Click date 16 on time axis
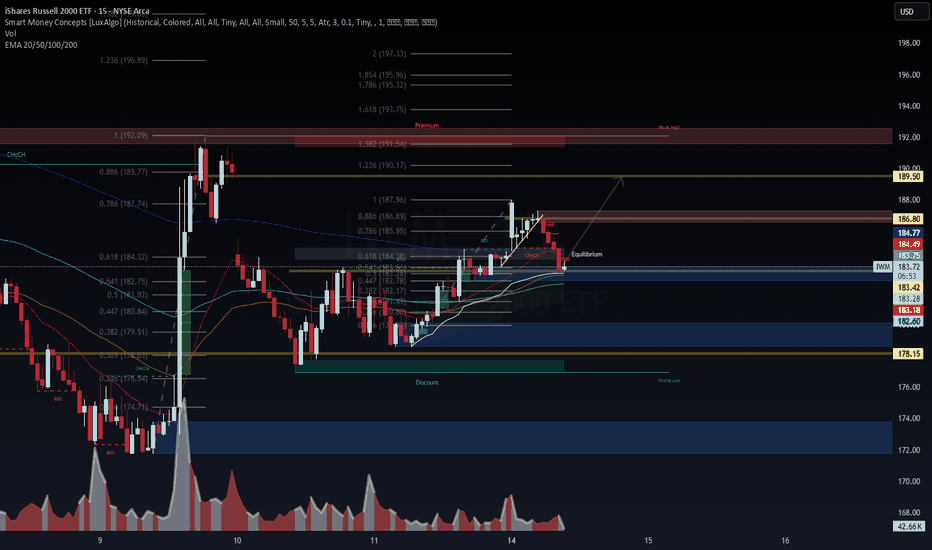 coord(785,540)
